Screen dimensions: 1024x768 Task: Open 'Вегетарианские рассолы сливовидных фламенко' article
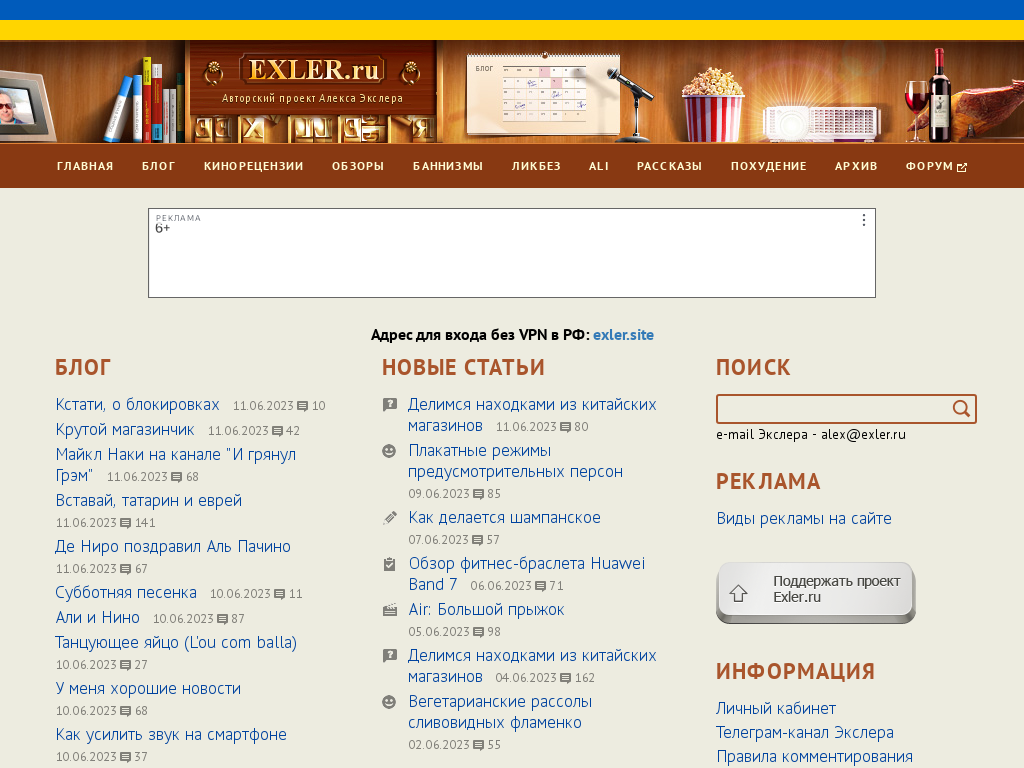[500, 712]
